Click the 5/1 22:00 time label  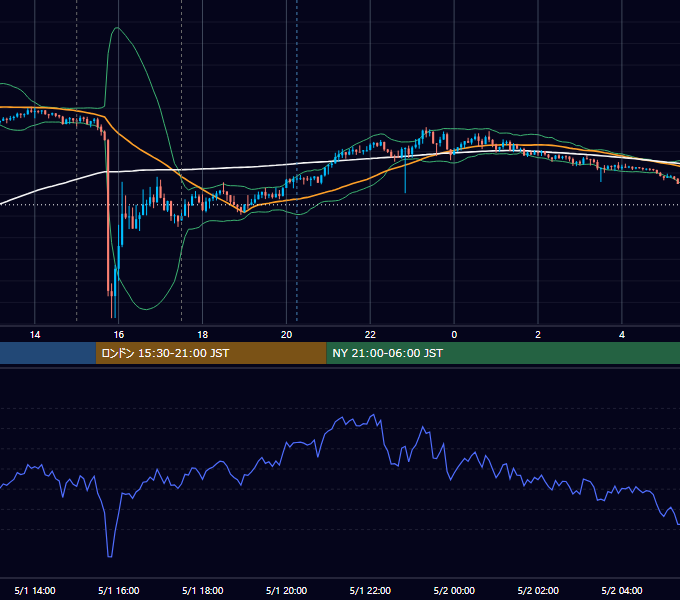coord(370,590)
